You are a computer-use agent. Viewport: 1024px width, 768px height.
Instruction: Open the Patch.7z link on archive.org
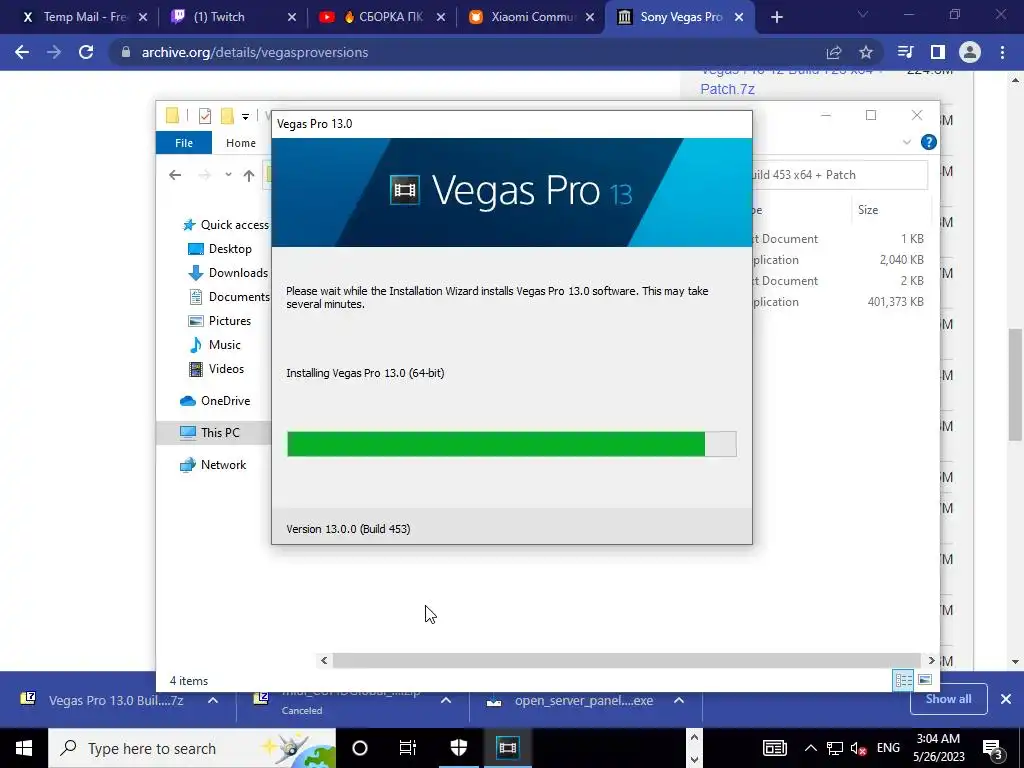728,89
